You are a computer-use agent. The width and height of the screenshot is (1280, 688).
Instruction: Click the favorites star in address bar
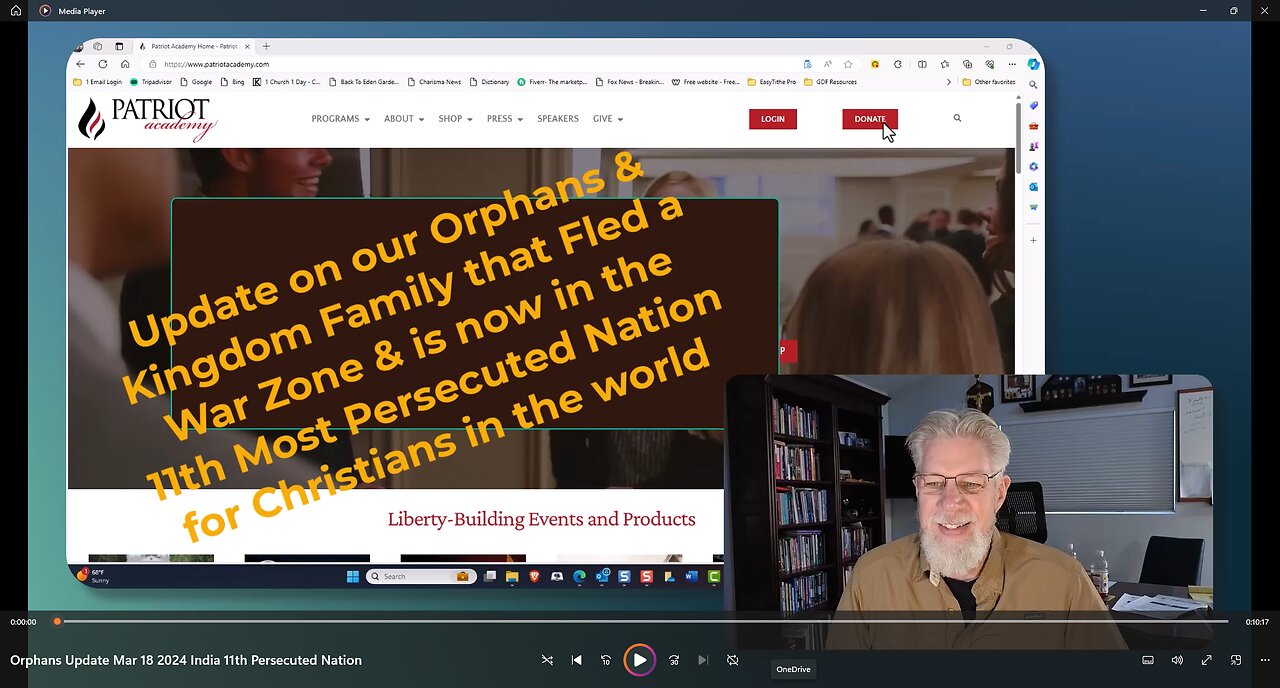pyautogui.click(x=848, y=64)
